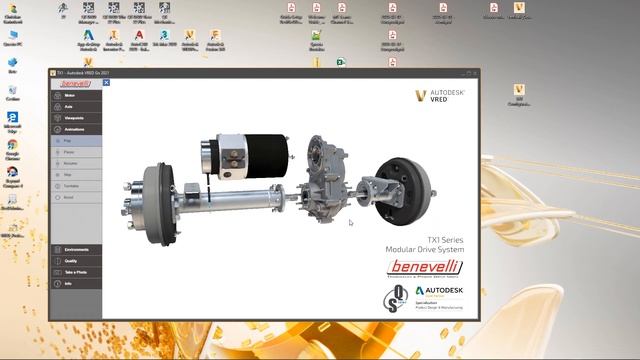The height and width of the screenshot is (360, 640).
Task: Click the Autodesk partner logo at bottom right
Action: (x=439, y=297)
